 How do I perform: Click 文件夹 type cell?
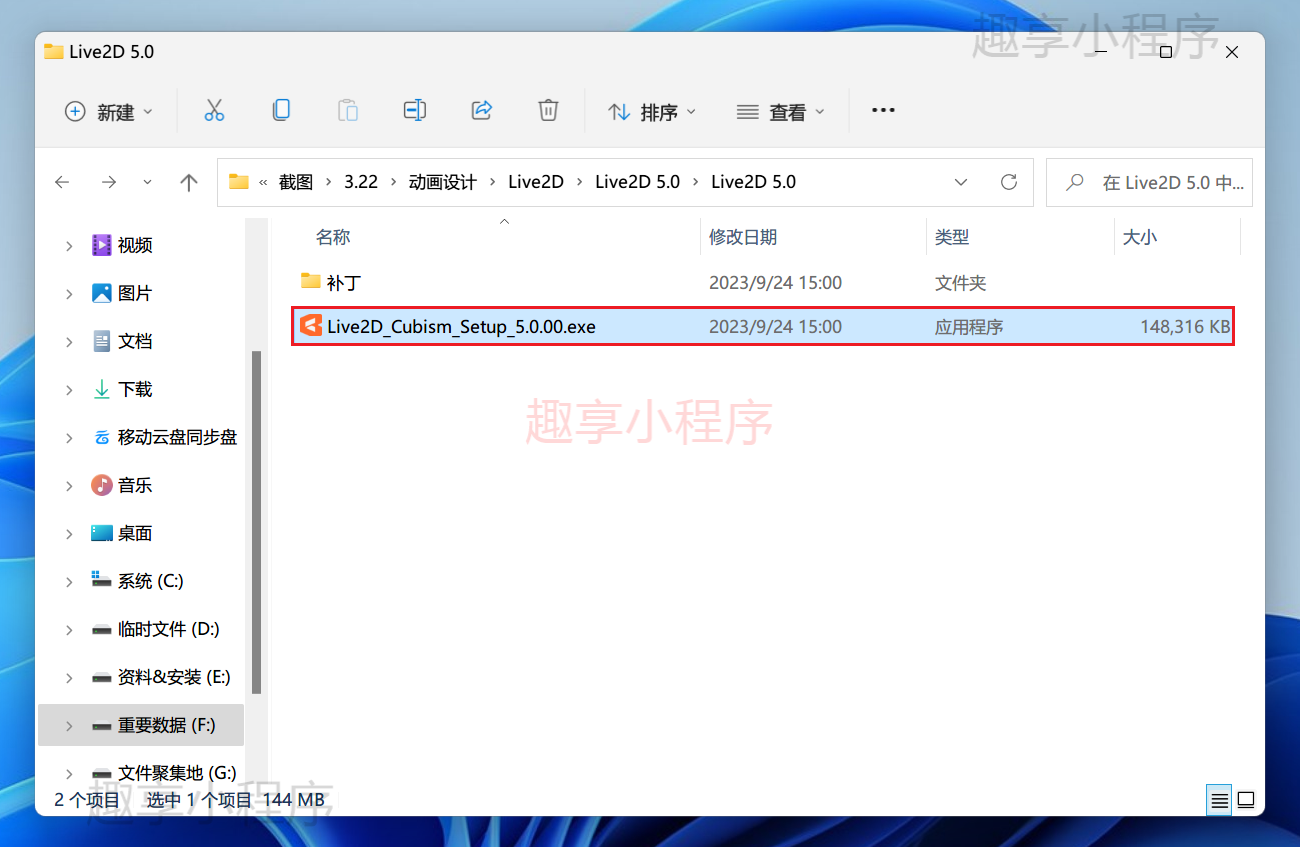coord(961,283)
